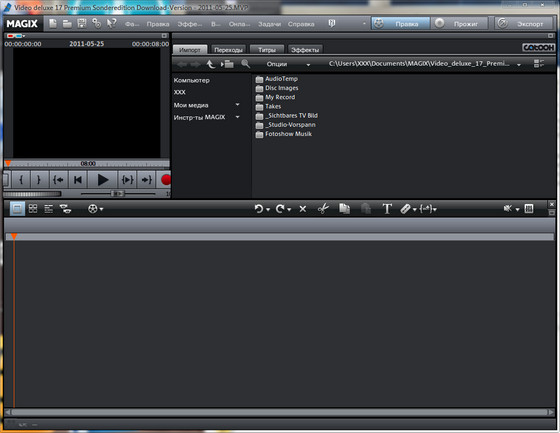560x433 pixels.
Task: Open search with the magnifier icon
Action: [245, 64]
